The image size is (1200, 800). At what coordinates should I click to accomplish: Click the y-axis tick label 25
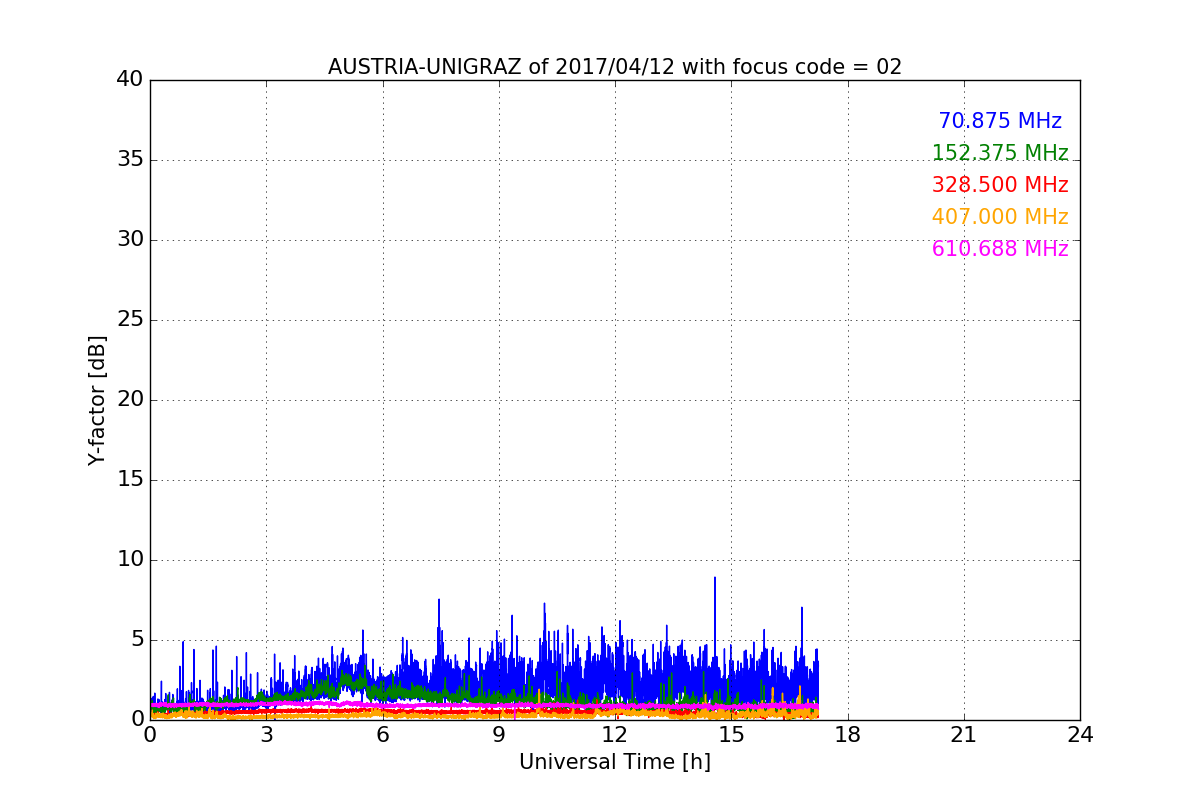tap(130, 320)
